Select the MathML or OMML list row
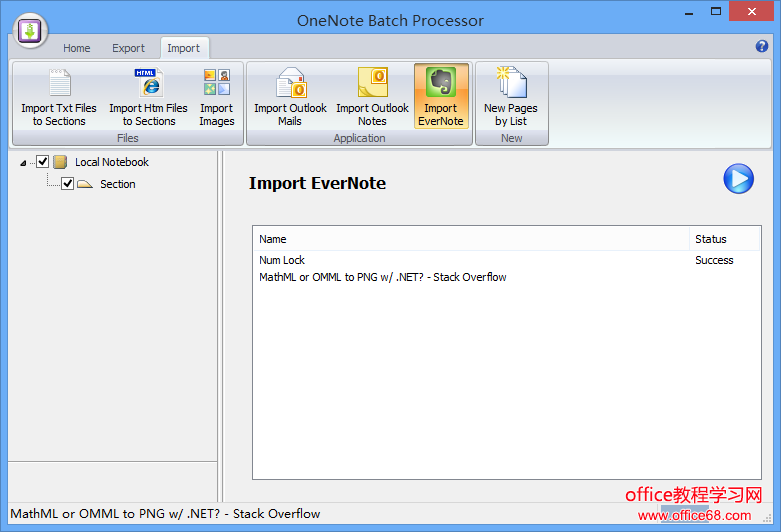781x532 pixels. click(x=506, y=277)
